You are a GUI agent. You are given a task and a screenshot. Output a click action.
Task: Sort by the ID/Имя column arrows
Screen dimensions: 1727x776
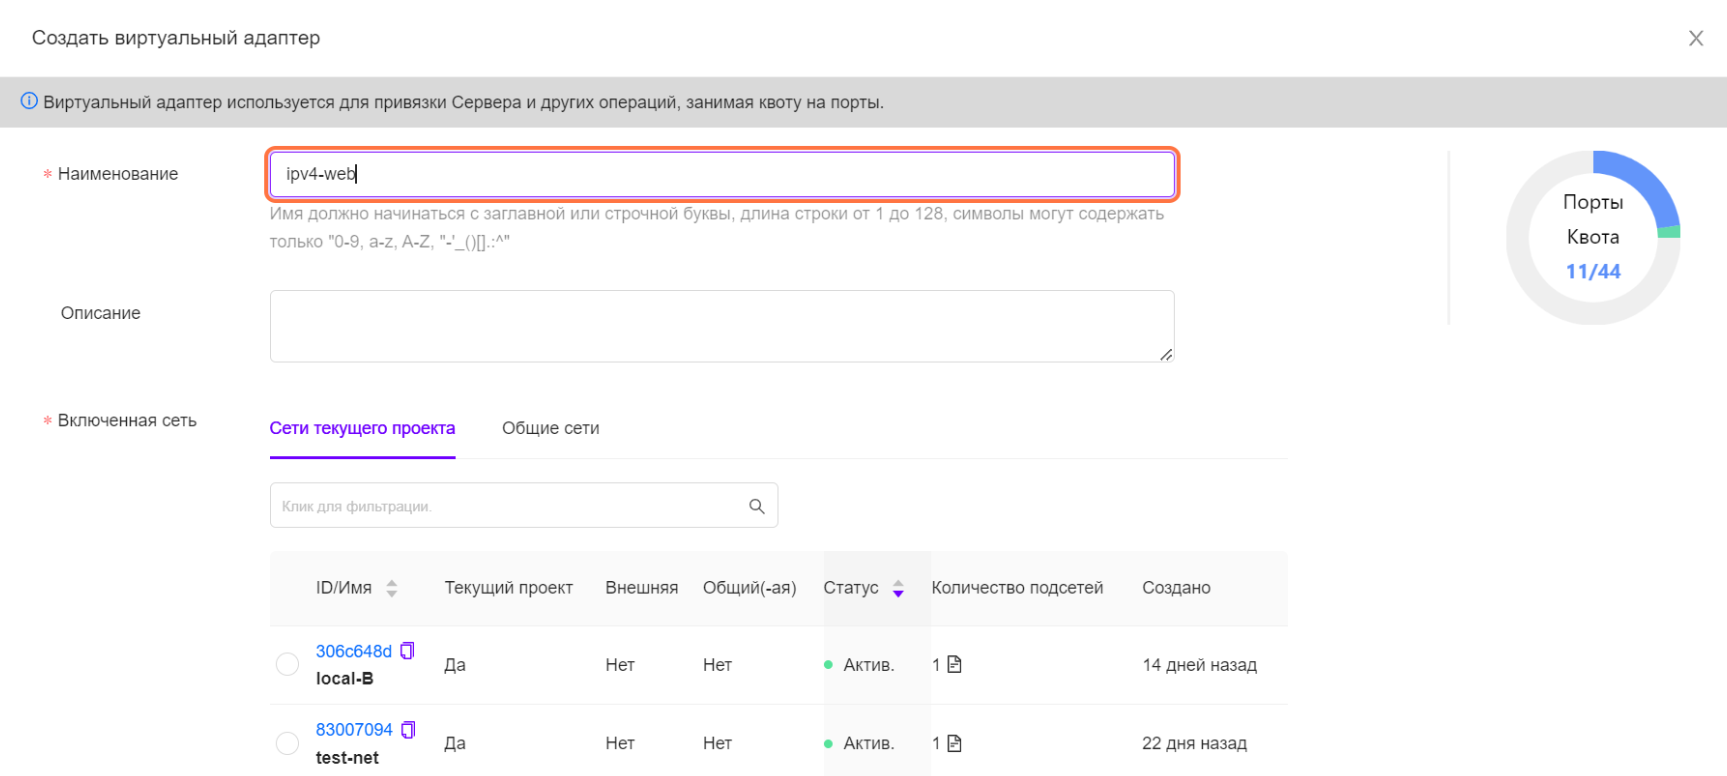tap(391, 588)
